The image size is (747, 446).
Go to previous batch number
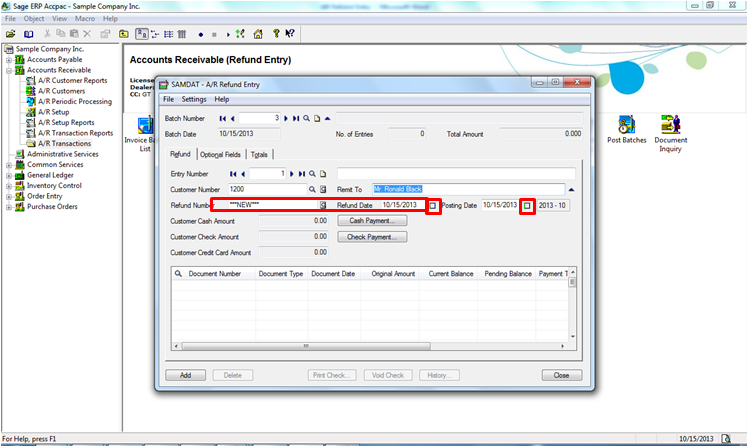232,118
